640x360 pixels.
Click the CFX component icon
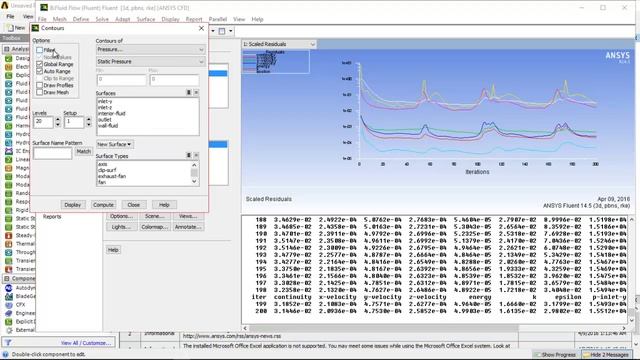[8, 304]
